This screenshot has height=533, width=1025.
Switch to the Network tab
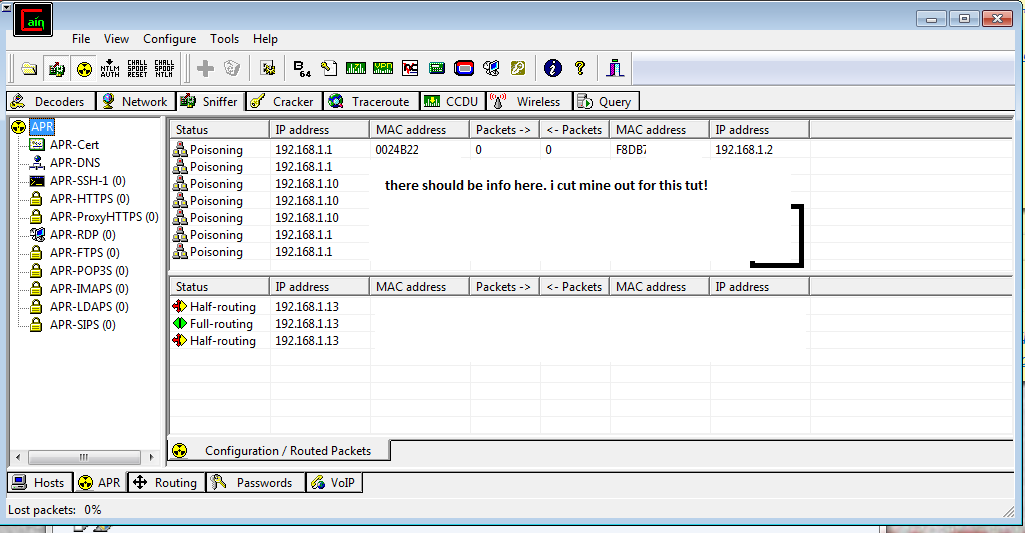tap(135, 101)
